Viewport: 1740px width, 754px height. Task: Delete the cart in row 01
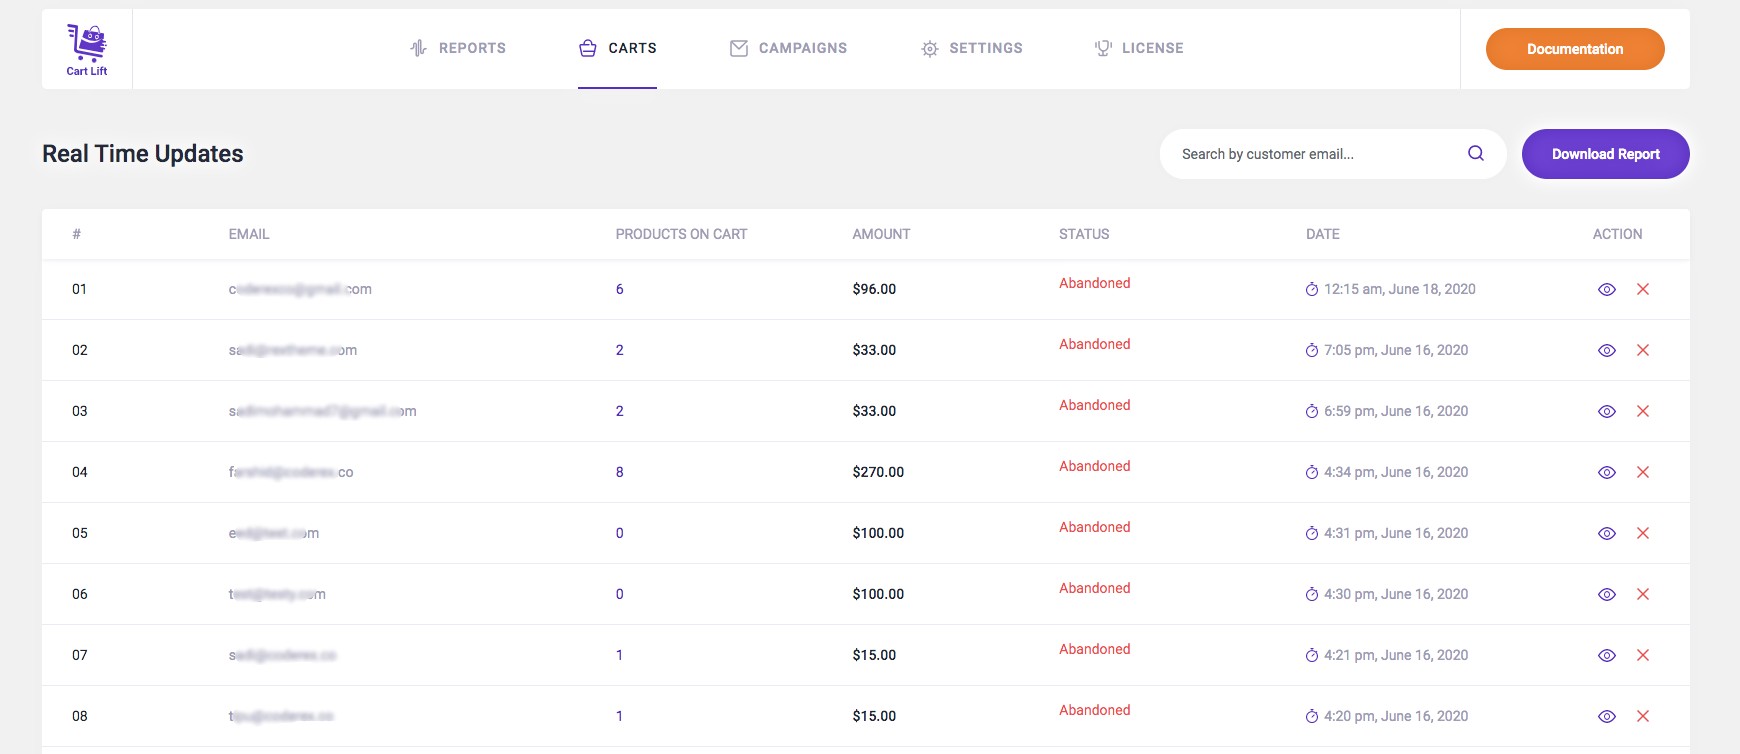tap(1643, 289)
